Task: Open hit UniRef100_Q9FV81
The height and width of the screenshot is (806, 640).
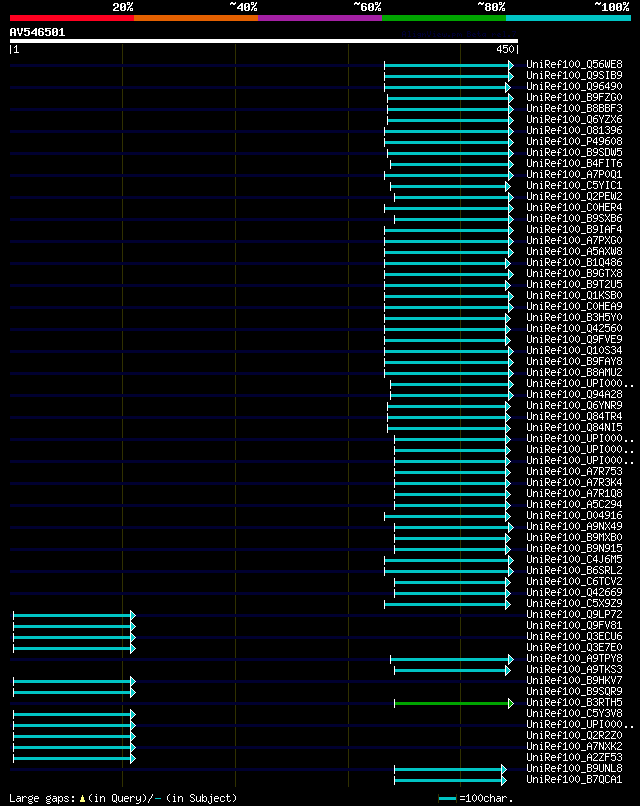Action: [x=574, y=625]
